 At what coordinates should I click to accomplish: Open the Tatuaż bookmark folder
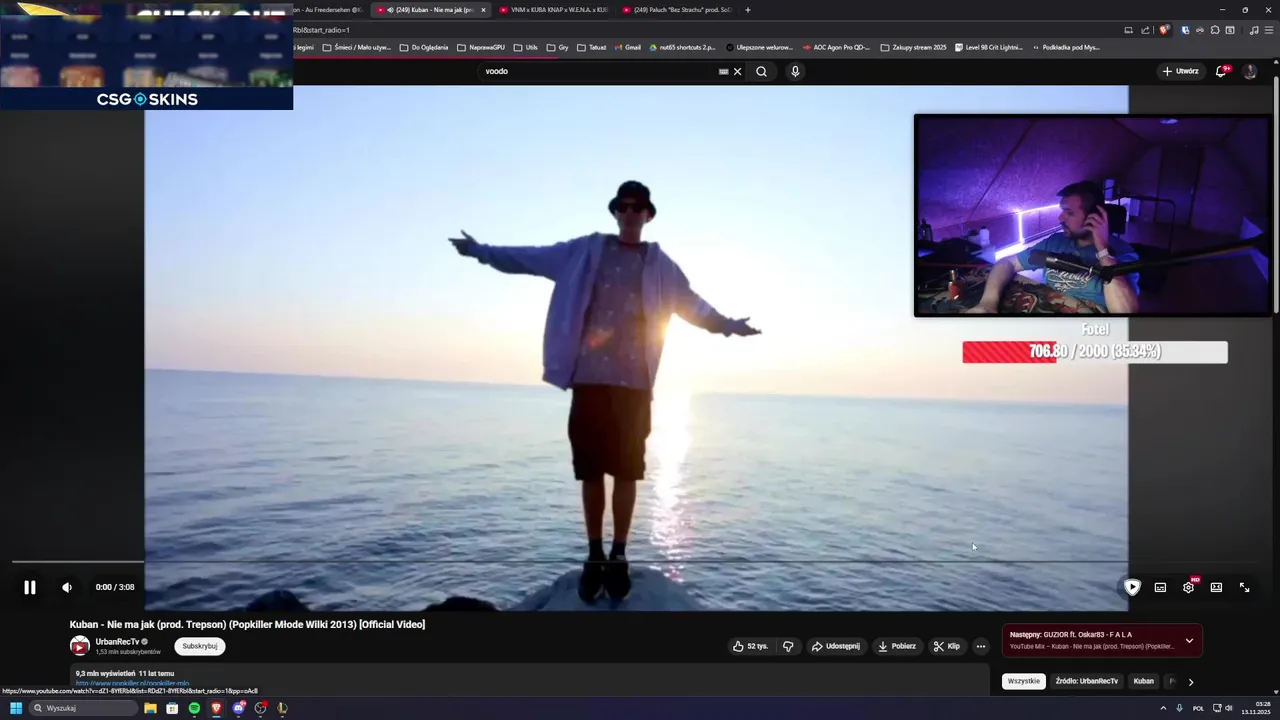[591, 47]
